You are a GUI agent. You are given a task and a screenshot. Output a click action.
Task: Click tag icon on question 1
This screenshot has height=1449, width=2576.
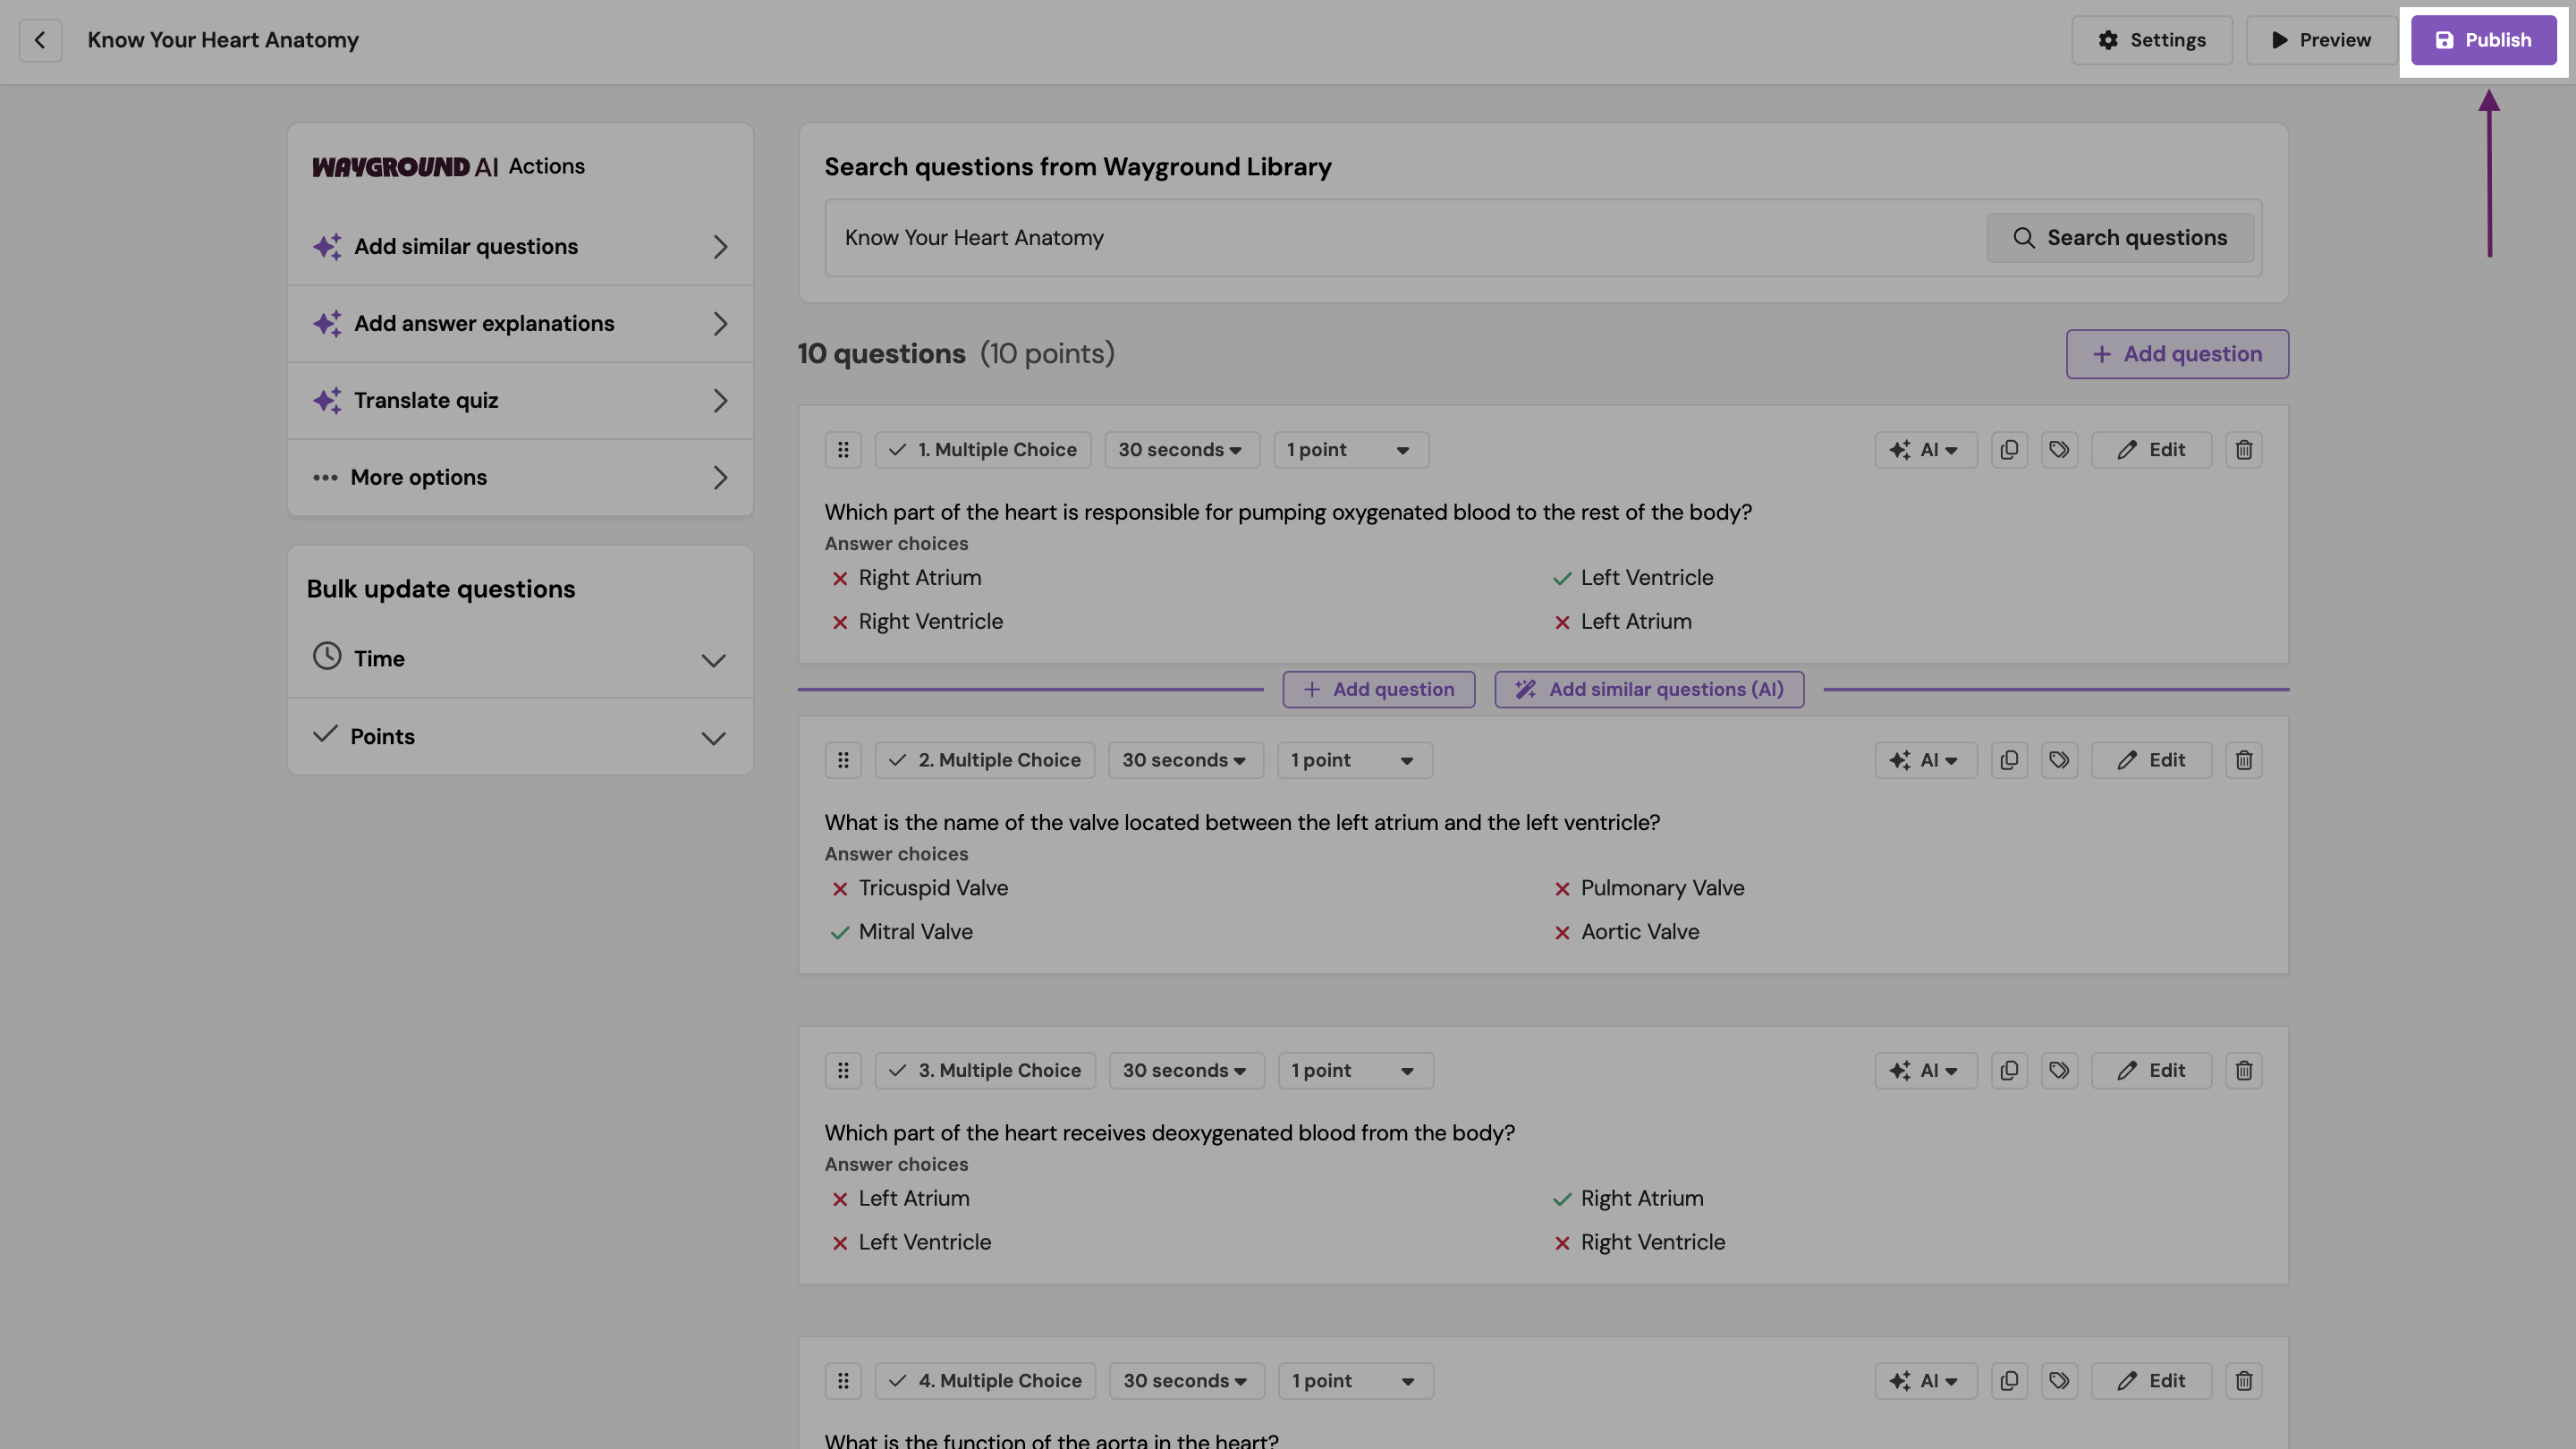(2059, 450)
